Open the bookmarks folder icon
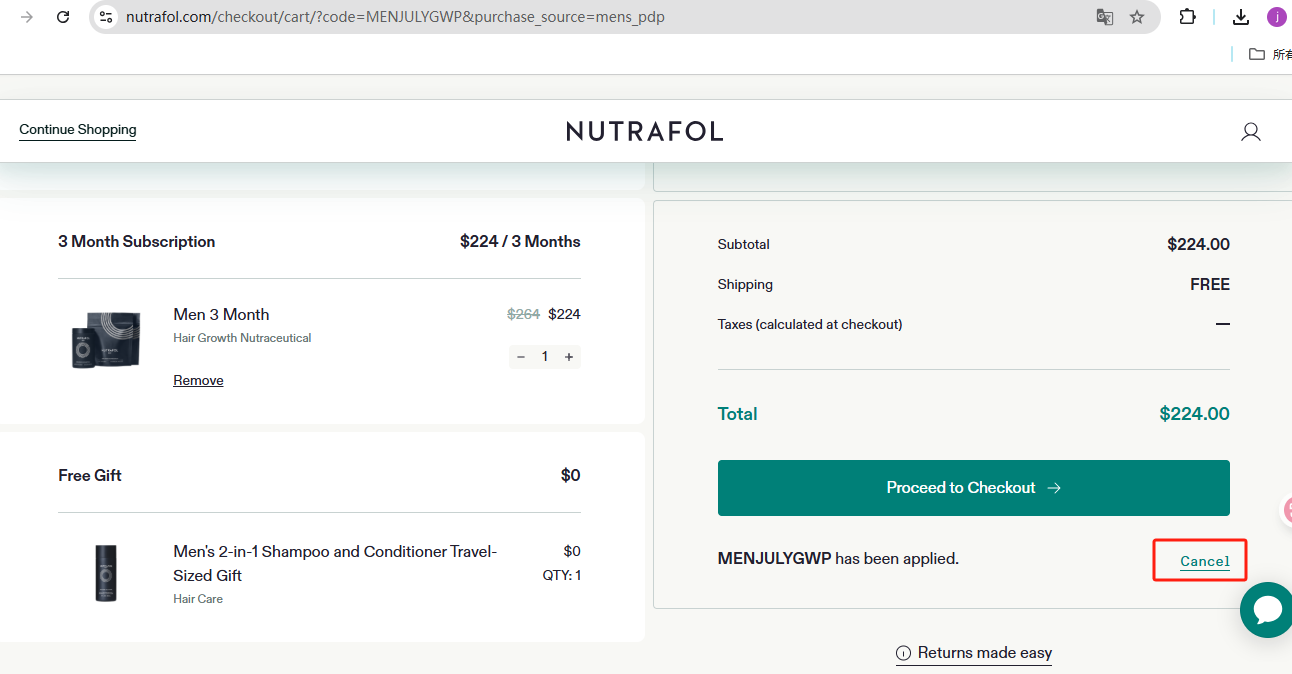 pyautogui.click(x=1257, y=54)
